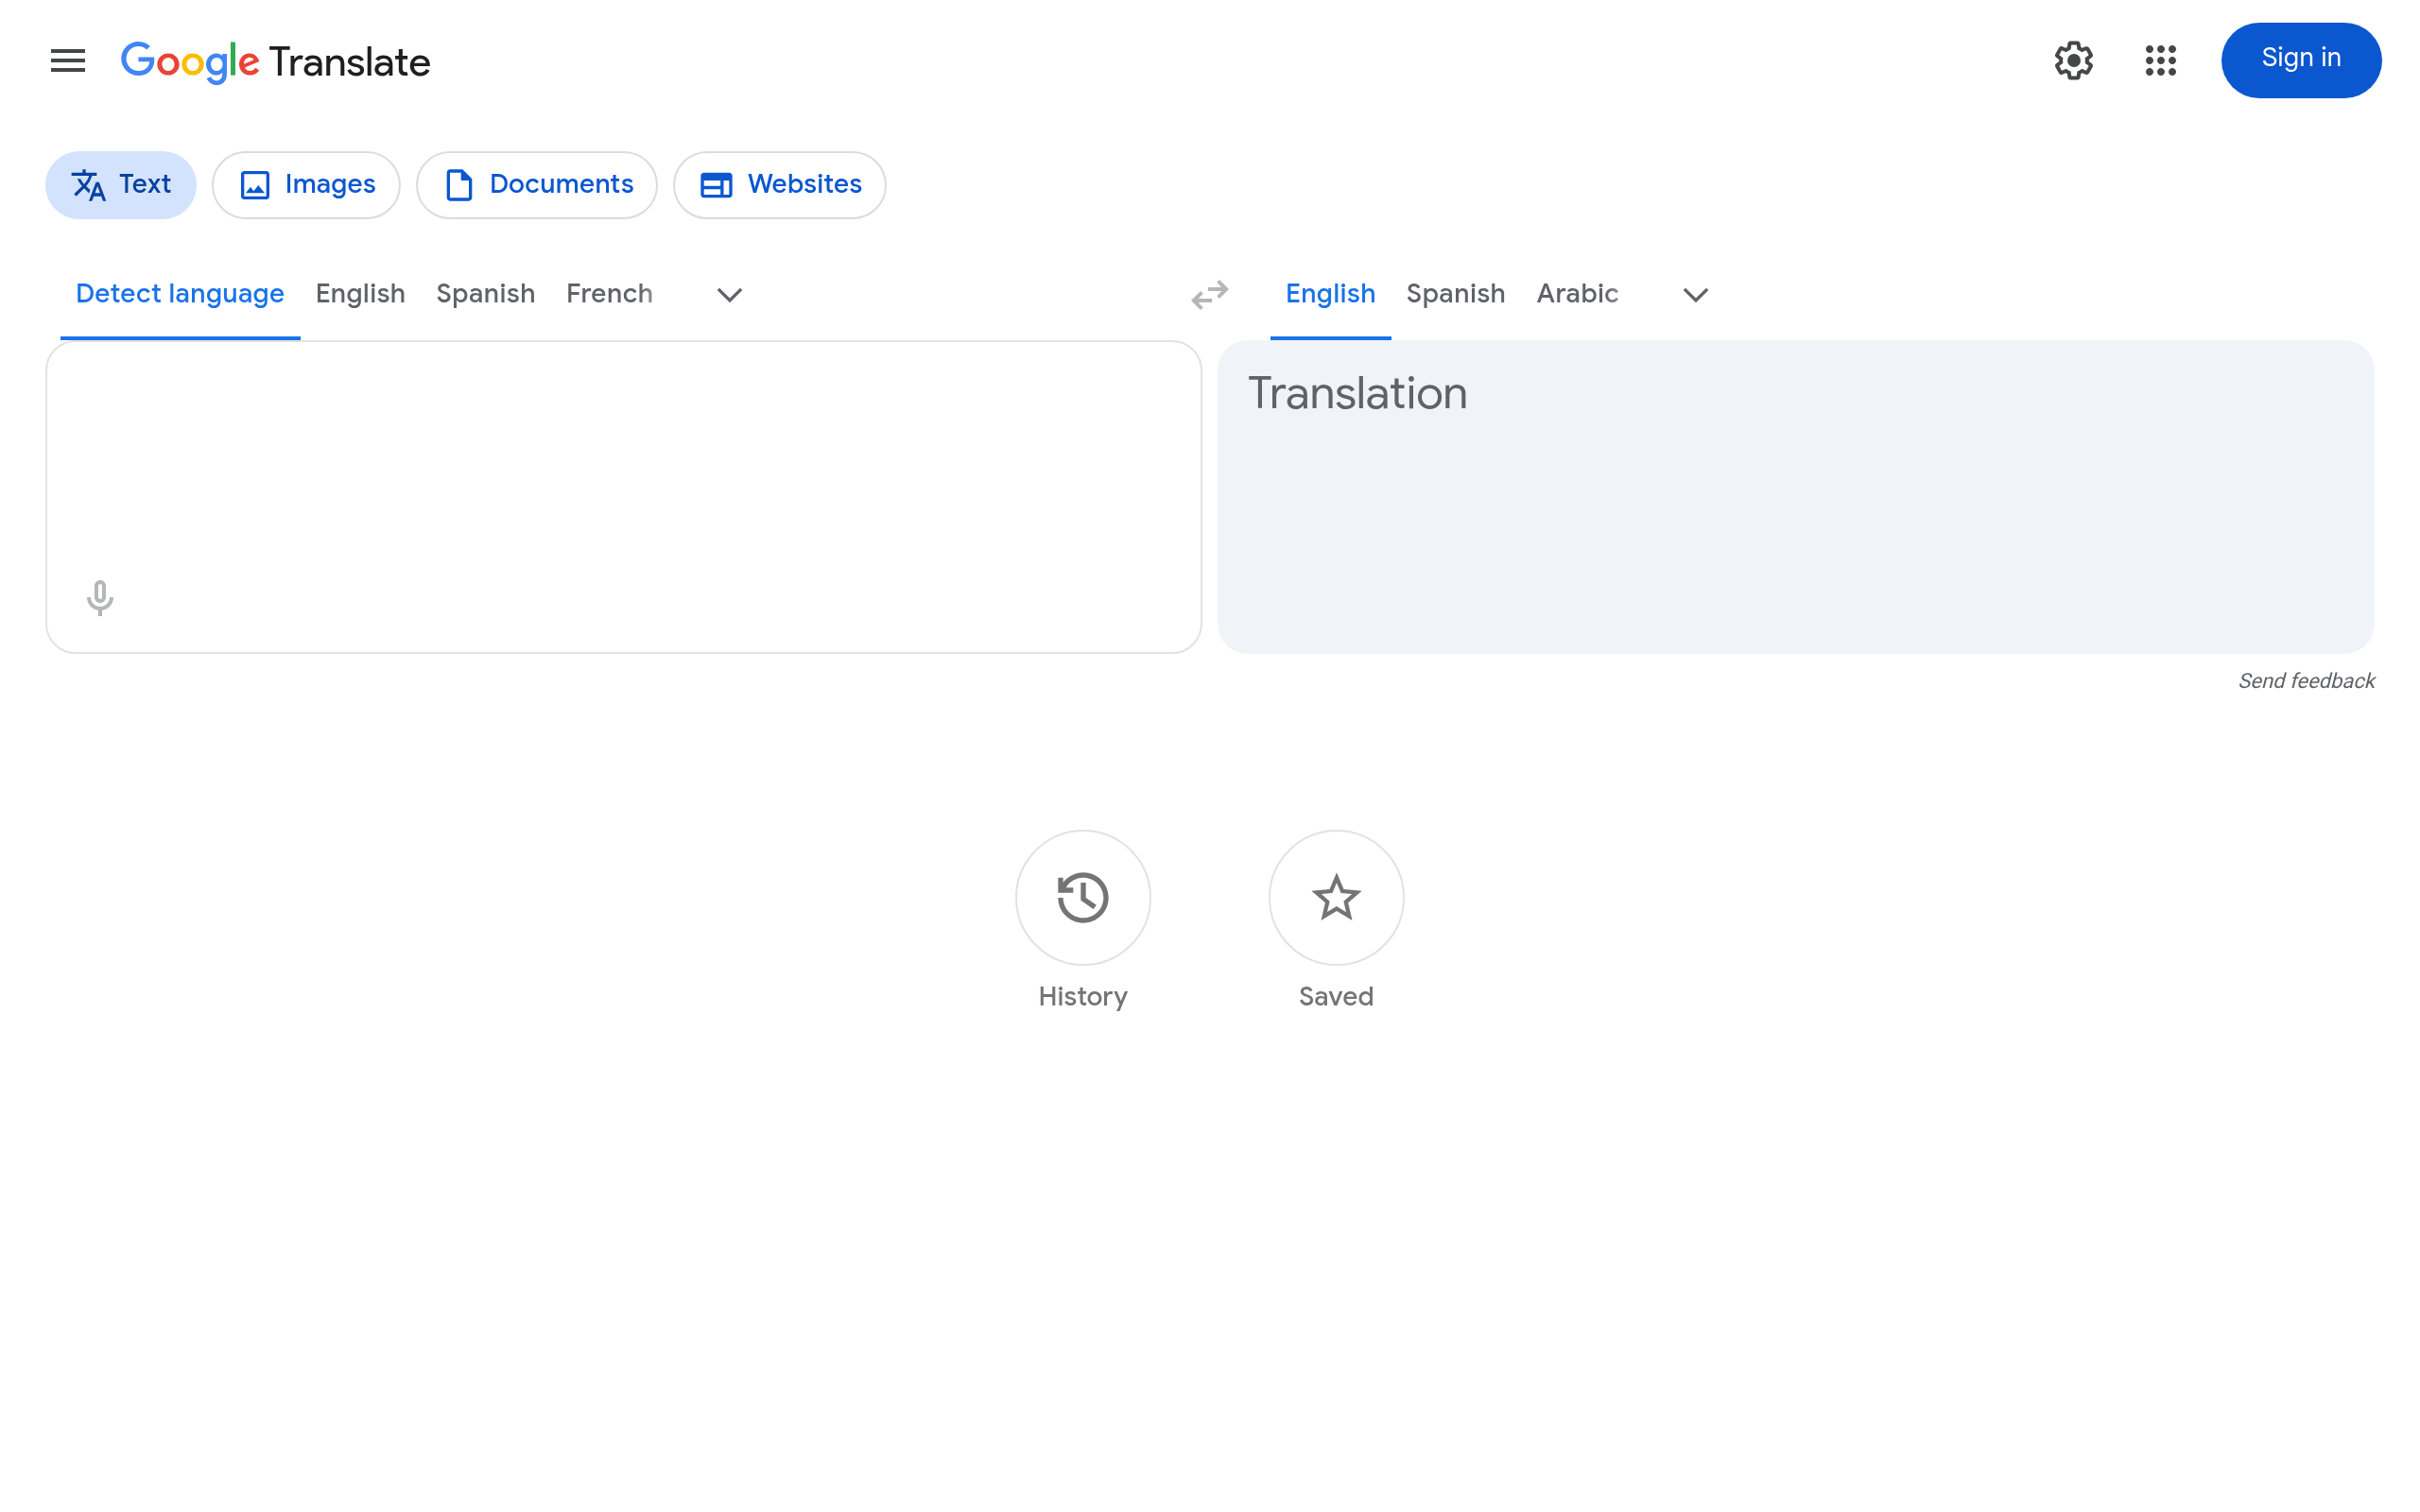The image size is (2420, 1512).
Task: Expand more target languages list
Action: pyautogui.click(x=1695, y=295)
